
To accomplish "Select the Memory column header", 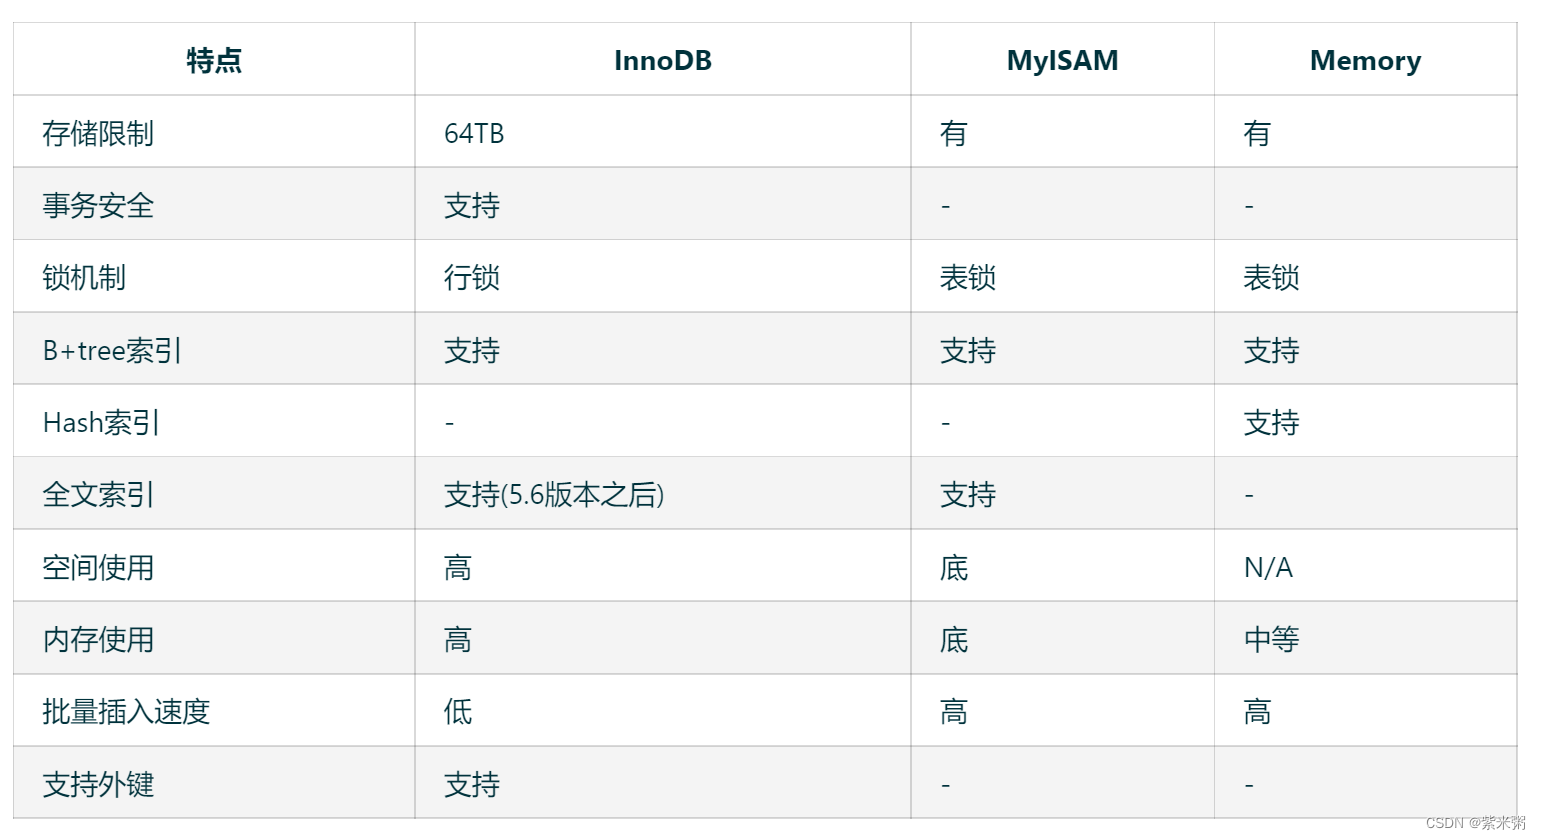I will 1365,60.
